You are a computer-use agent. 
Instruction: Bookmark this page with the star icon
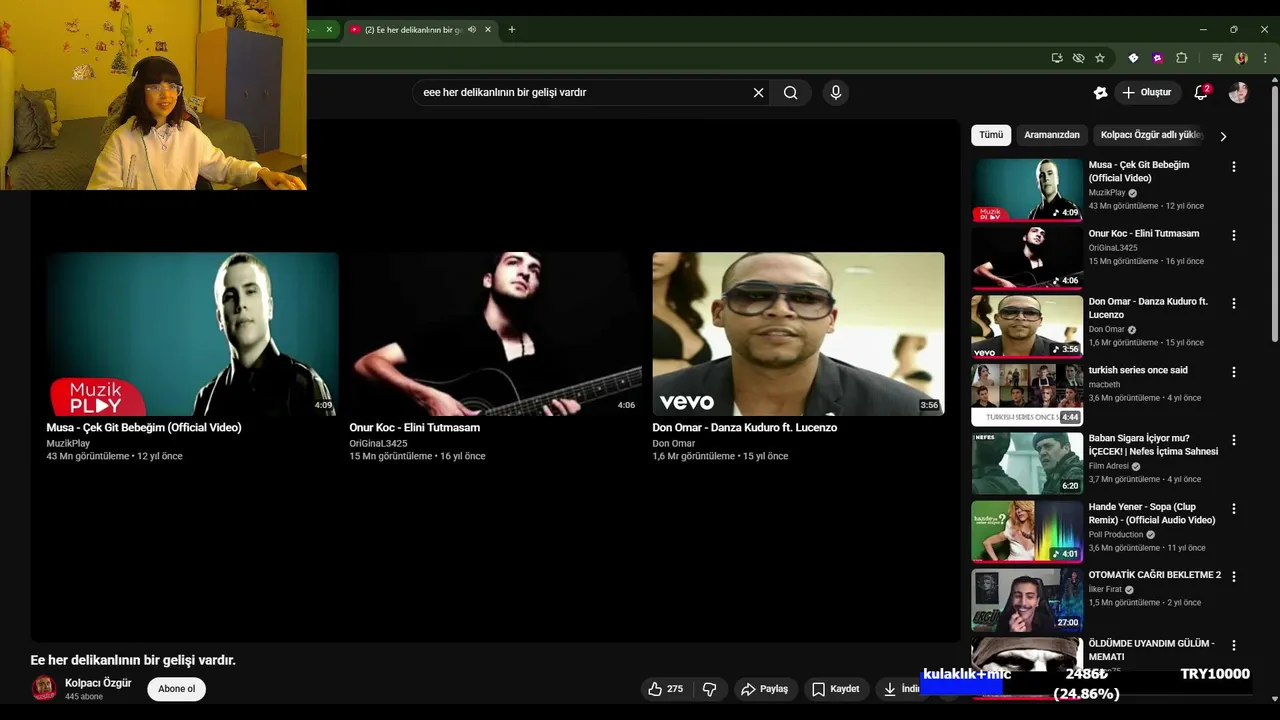1100,58
